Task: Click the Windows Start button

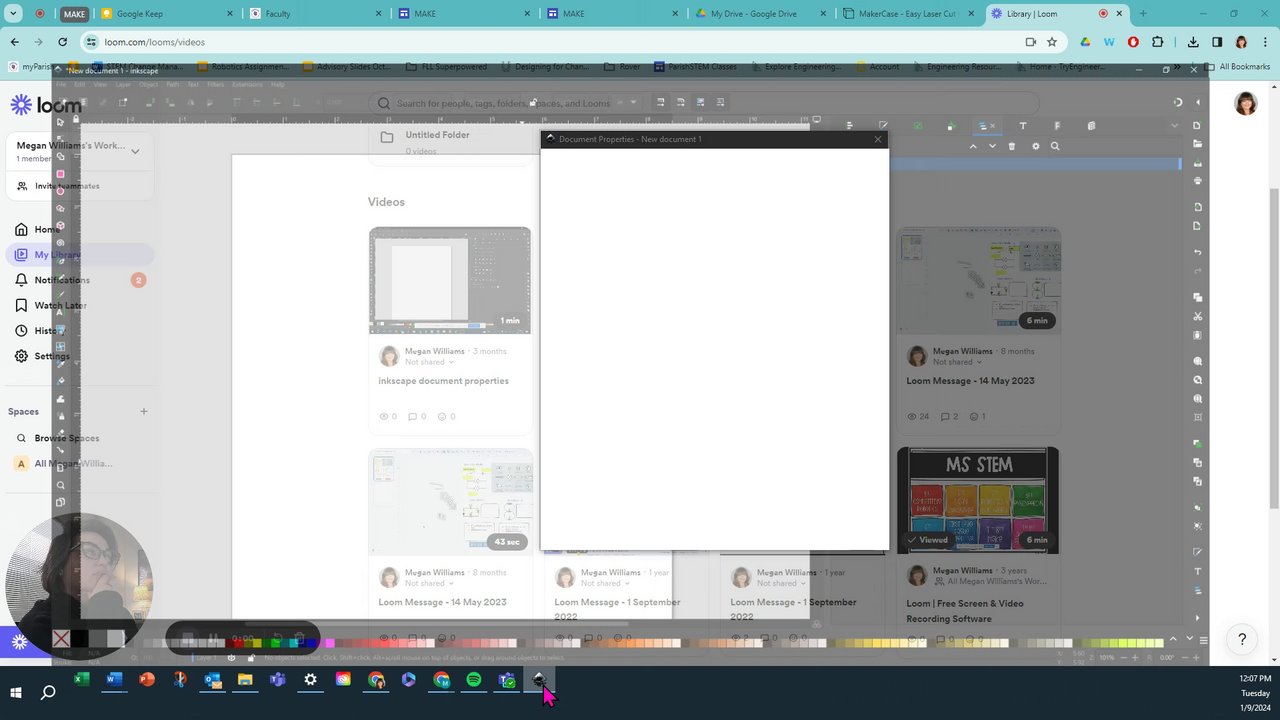Action: 16,692
